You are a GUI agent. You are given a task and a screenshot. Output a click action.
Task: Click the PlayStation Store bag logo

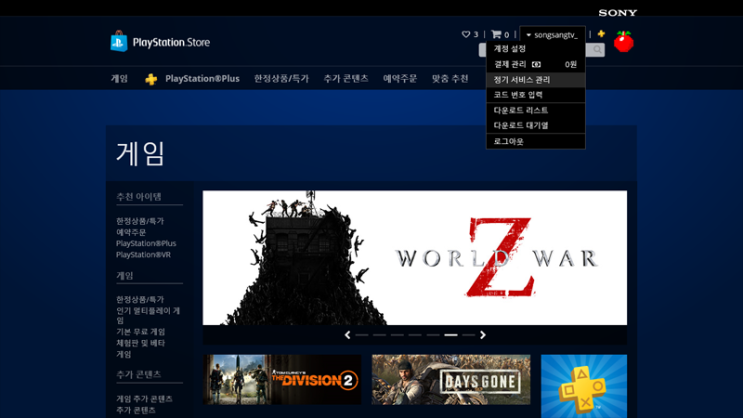pyautogui.click(x=119, y=41)
